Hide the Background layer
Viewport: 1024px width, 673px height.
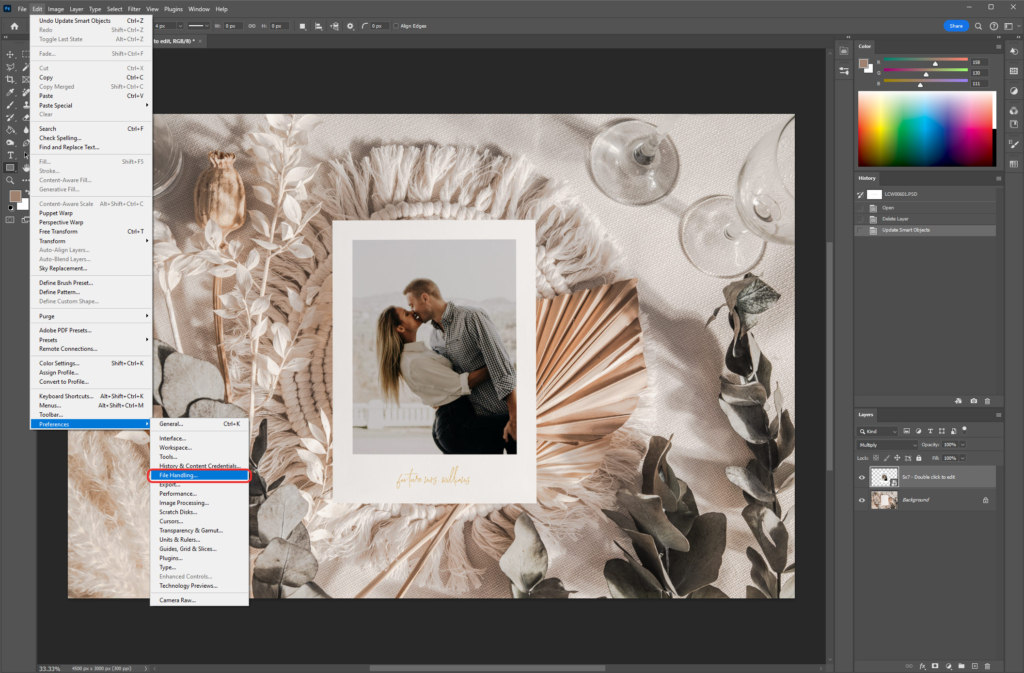point(862,500)
